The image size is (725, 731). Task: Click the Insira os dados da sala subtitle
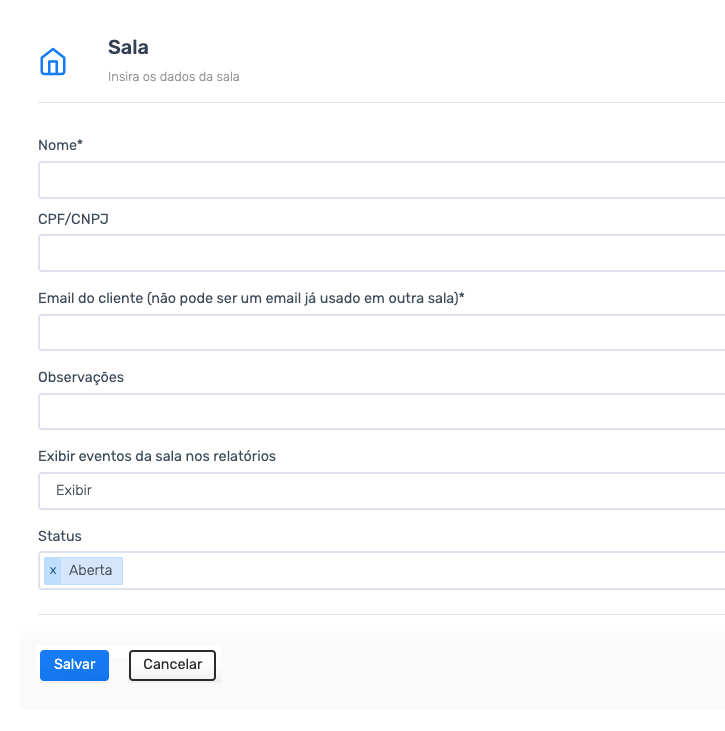pyautogui.click(x=173, y=76)
